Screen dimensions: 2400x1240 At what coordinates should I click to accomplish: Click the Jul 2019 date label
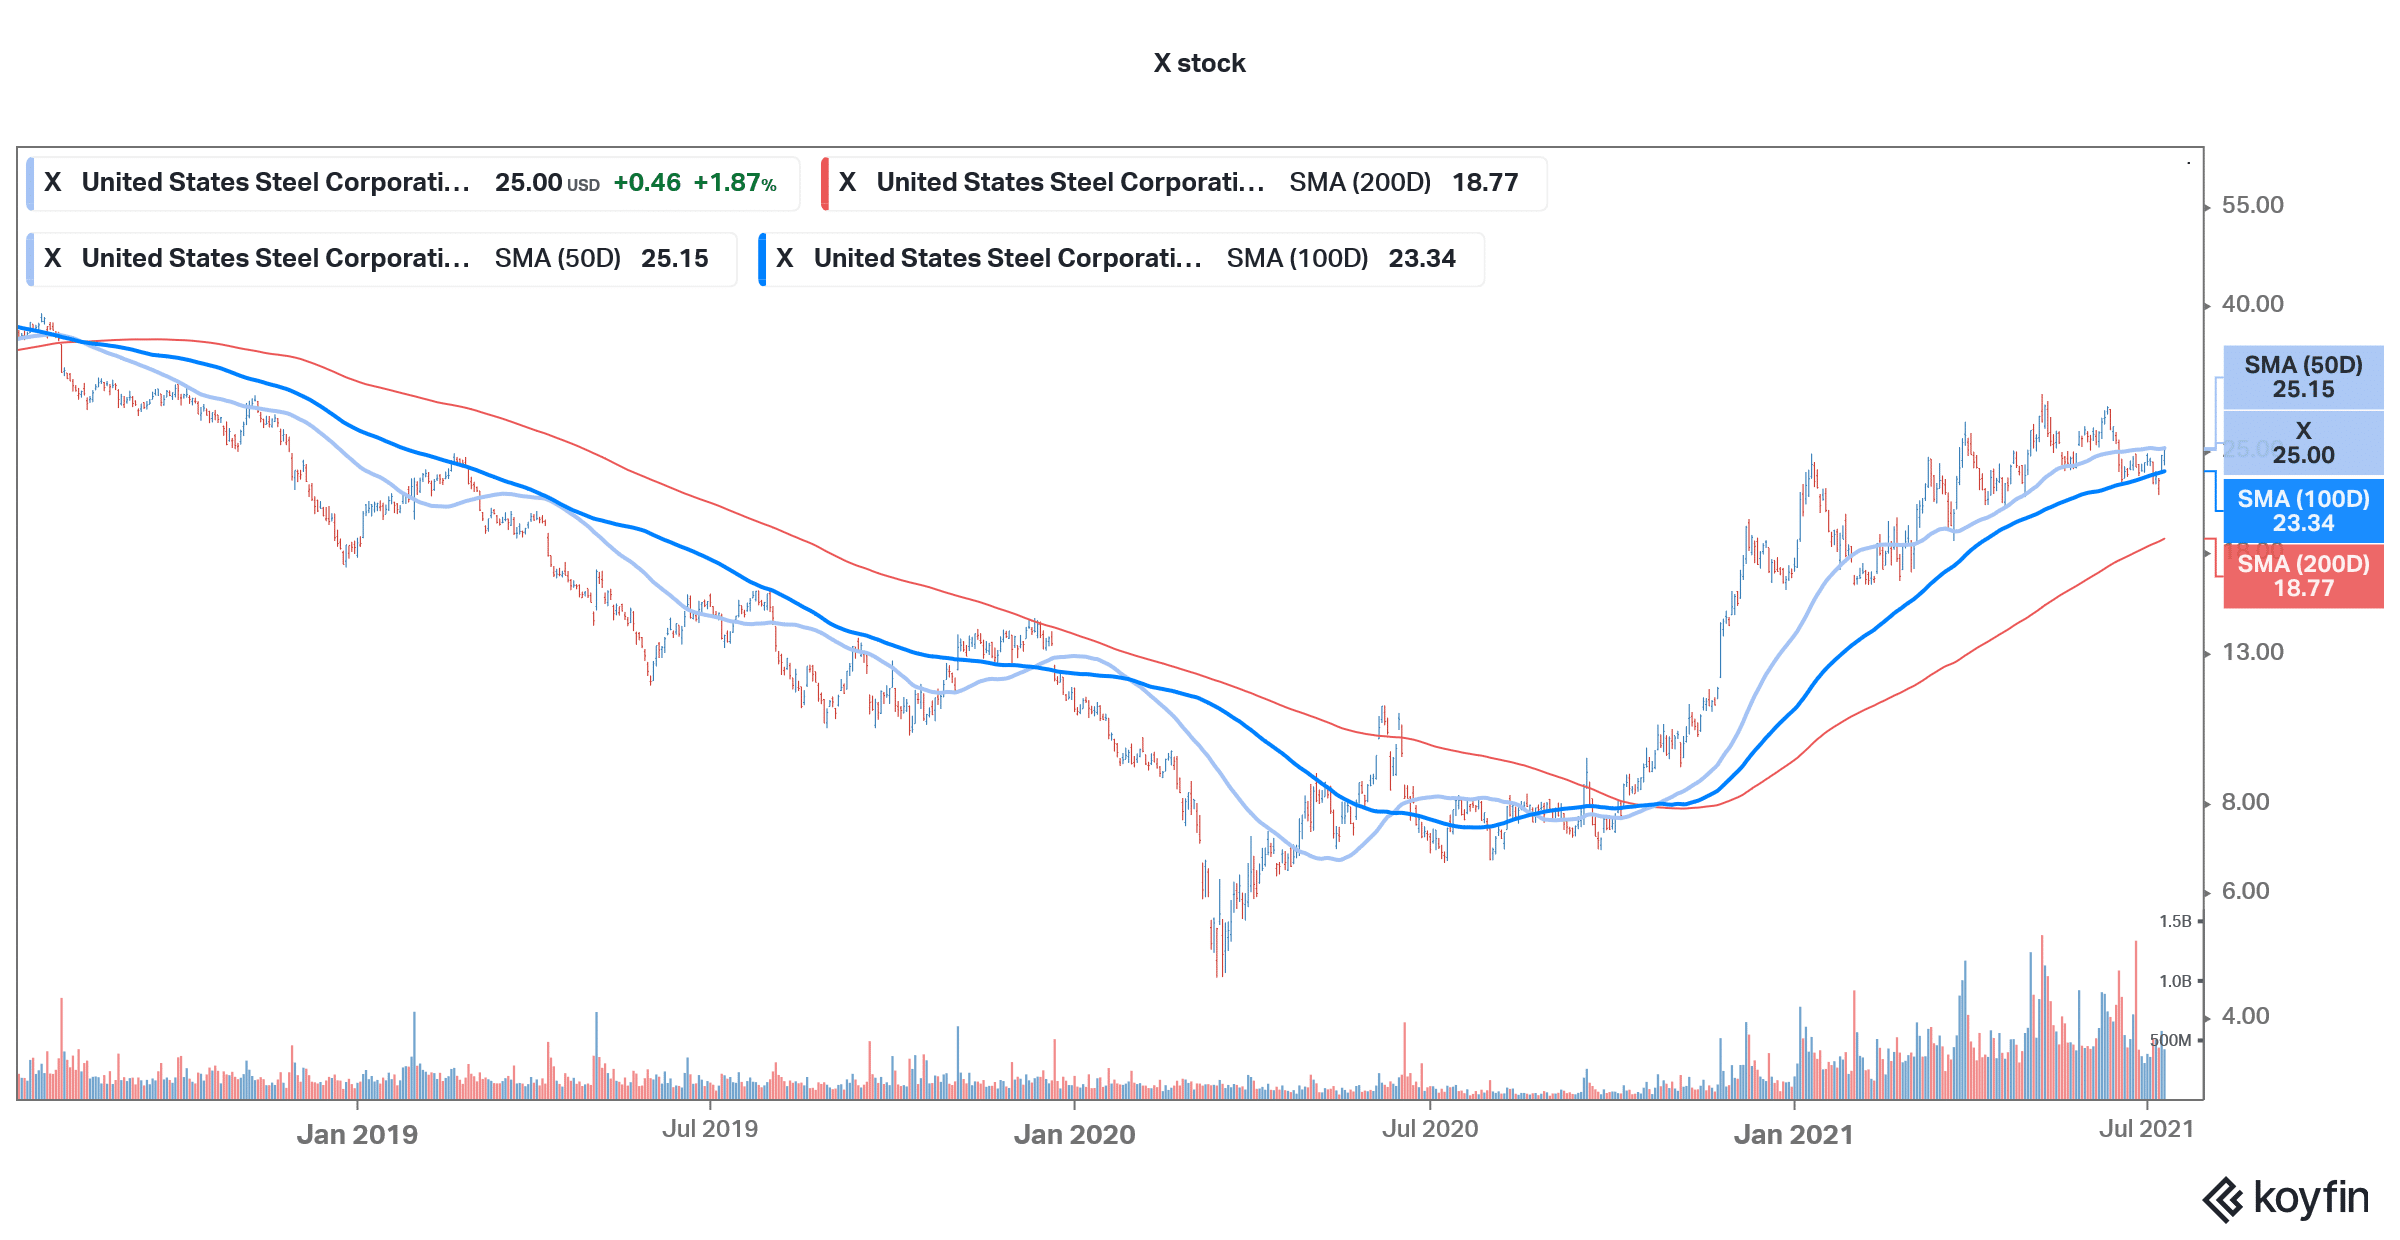tap(710, 1129)
